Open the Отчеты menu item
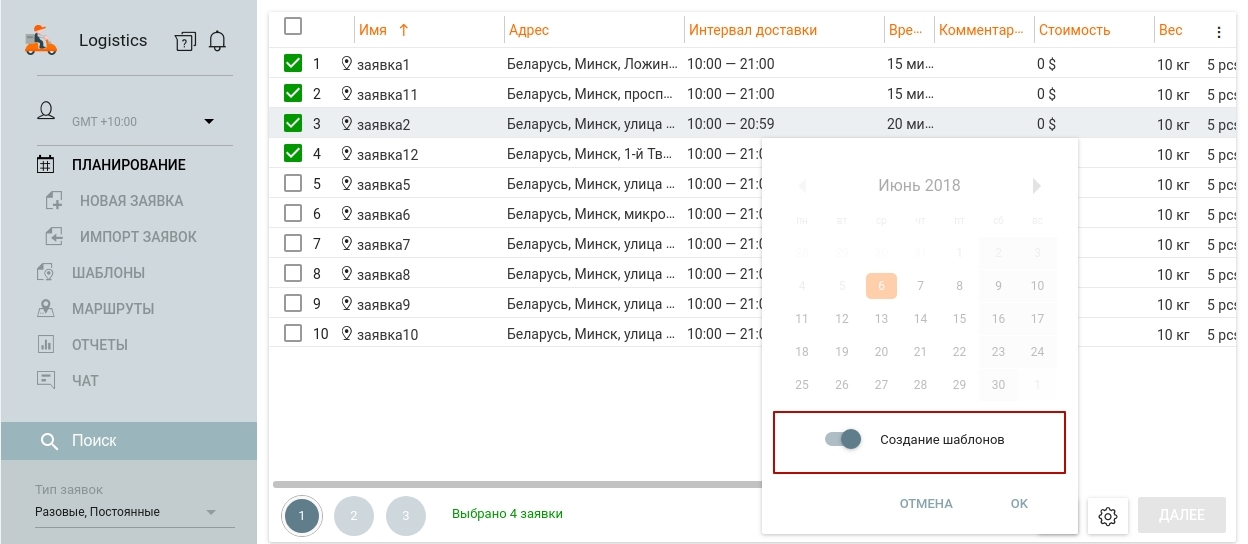Screen dimensions: 1248x544 pyautogui.click(x=99, y=345)
